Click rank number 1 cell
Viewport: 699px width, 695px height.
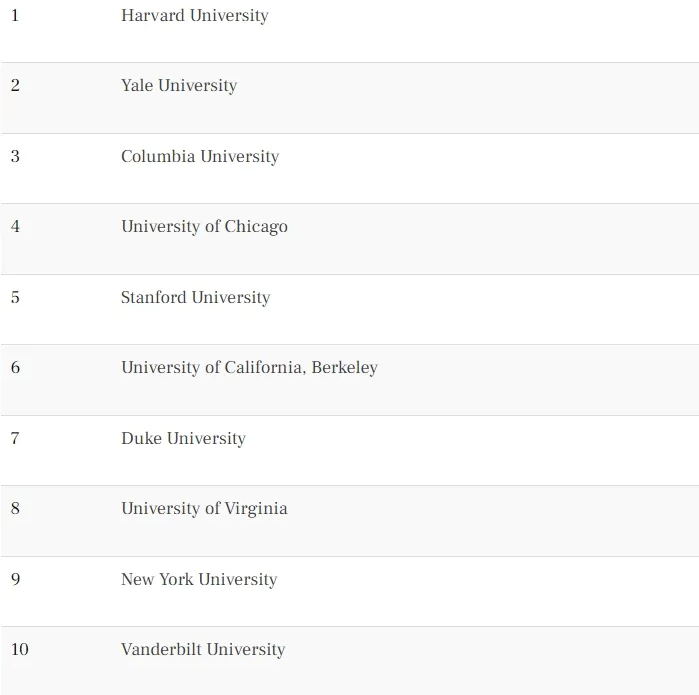point(15,16)
